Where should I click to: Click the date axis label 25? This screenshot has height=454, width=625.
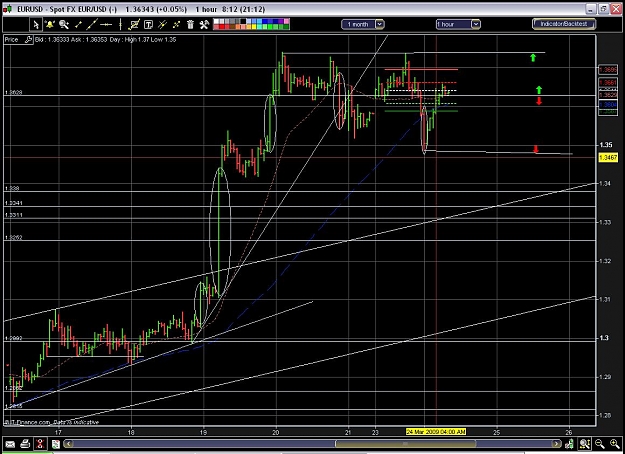[496, 432]
